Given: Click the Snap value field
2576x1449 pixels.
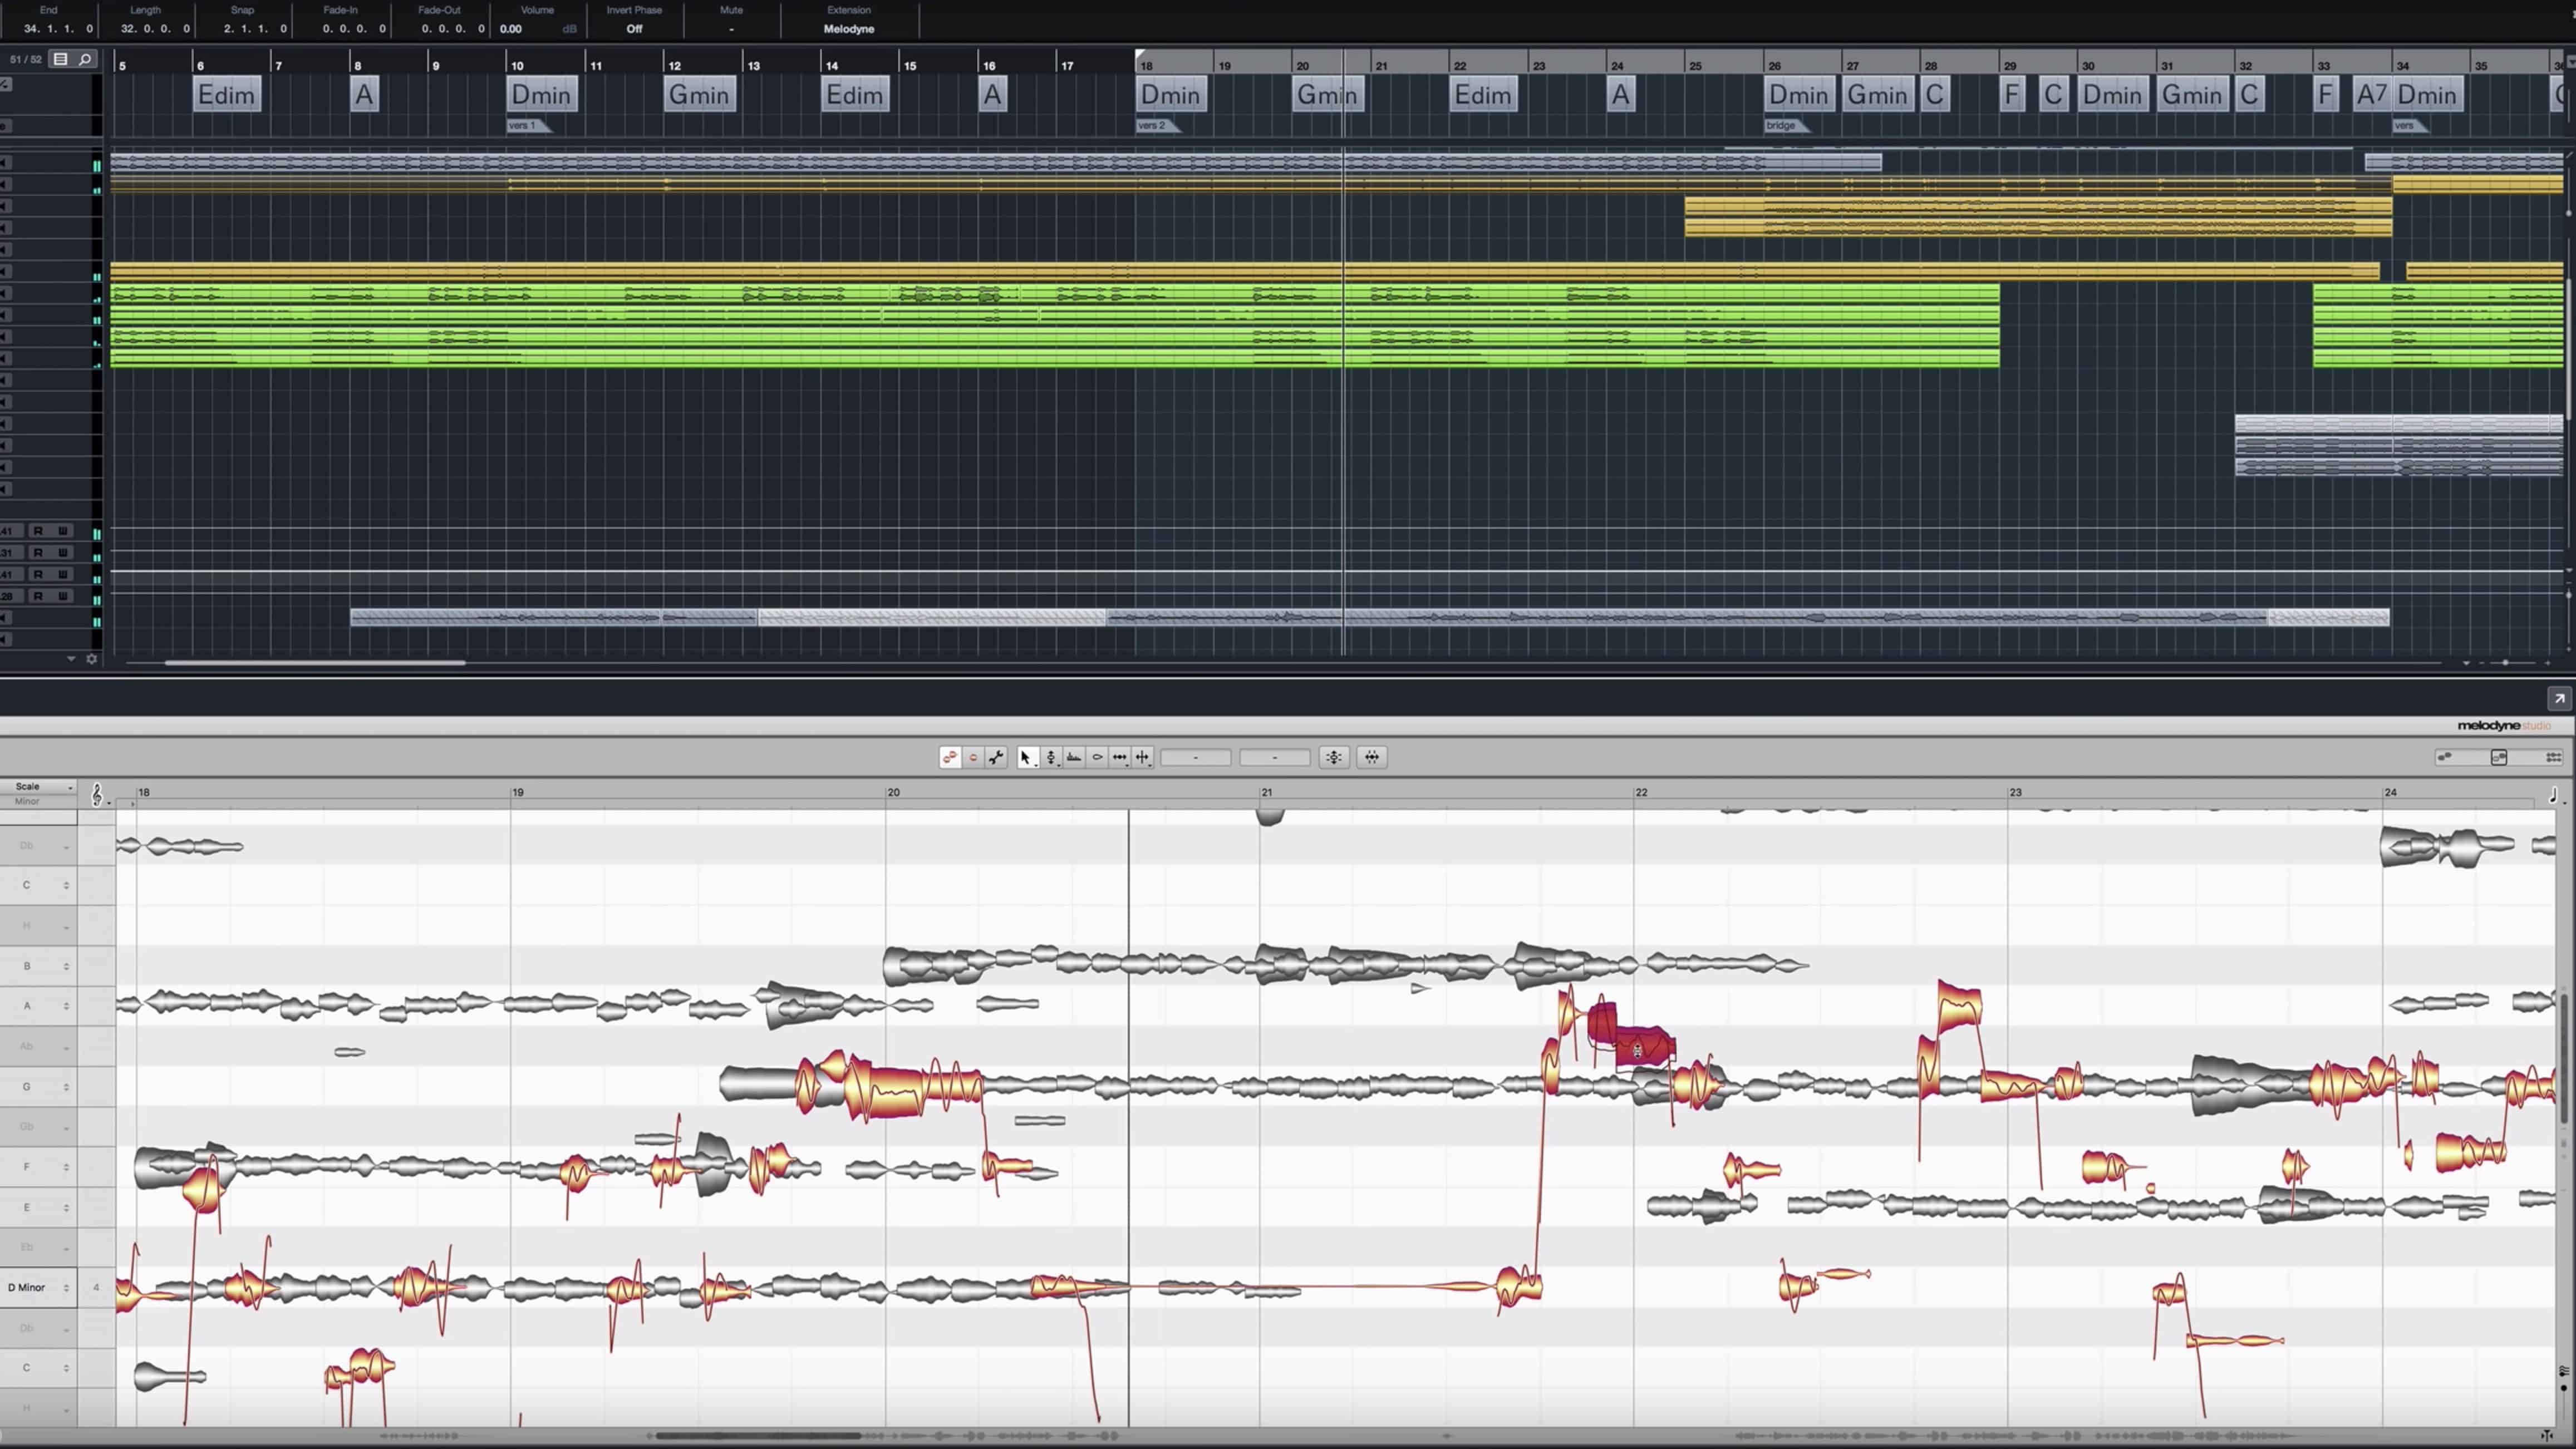Looking at the screenshot, I should 255,29.
